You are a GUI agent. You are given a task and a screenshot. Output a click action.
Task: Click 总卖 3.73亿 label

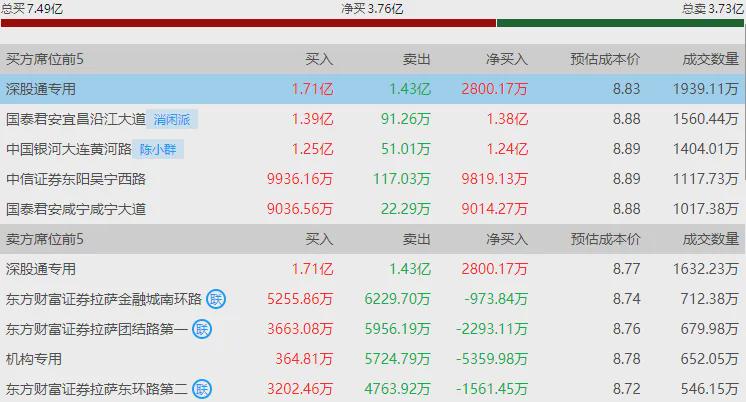[x=713, y=9]
